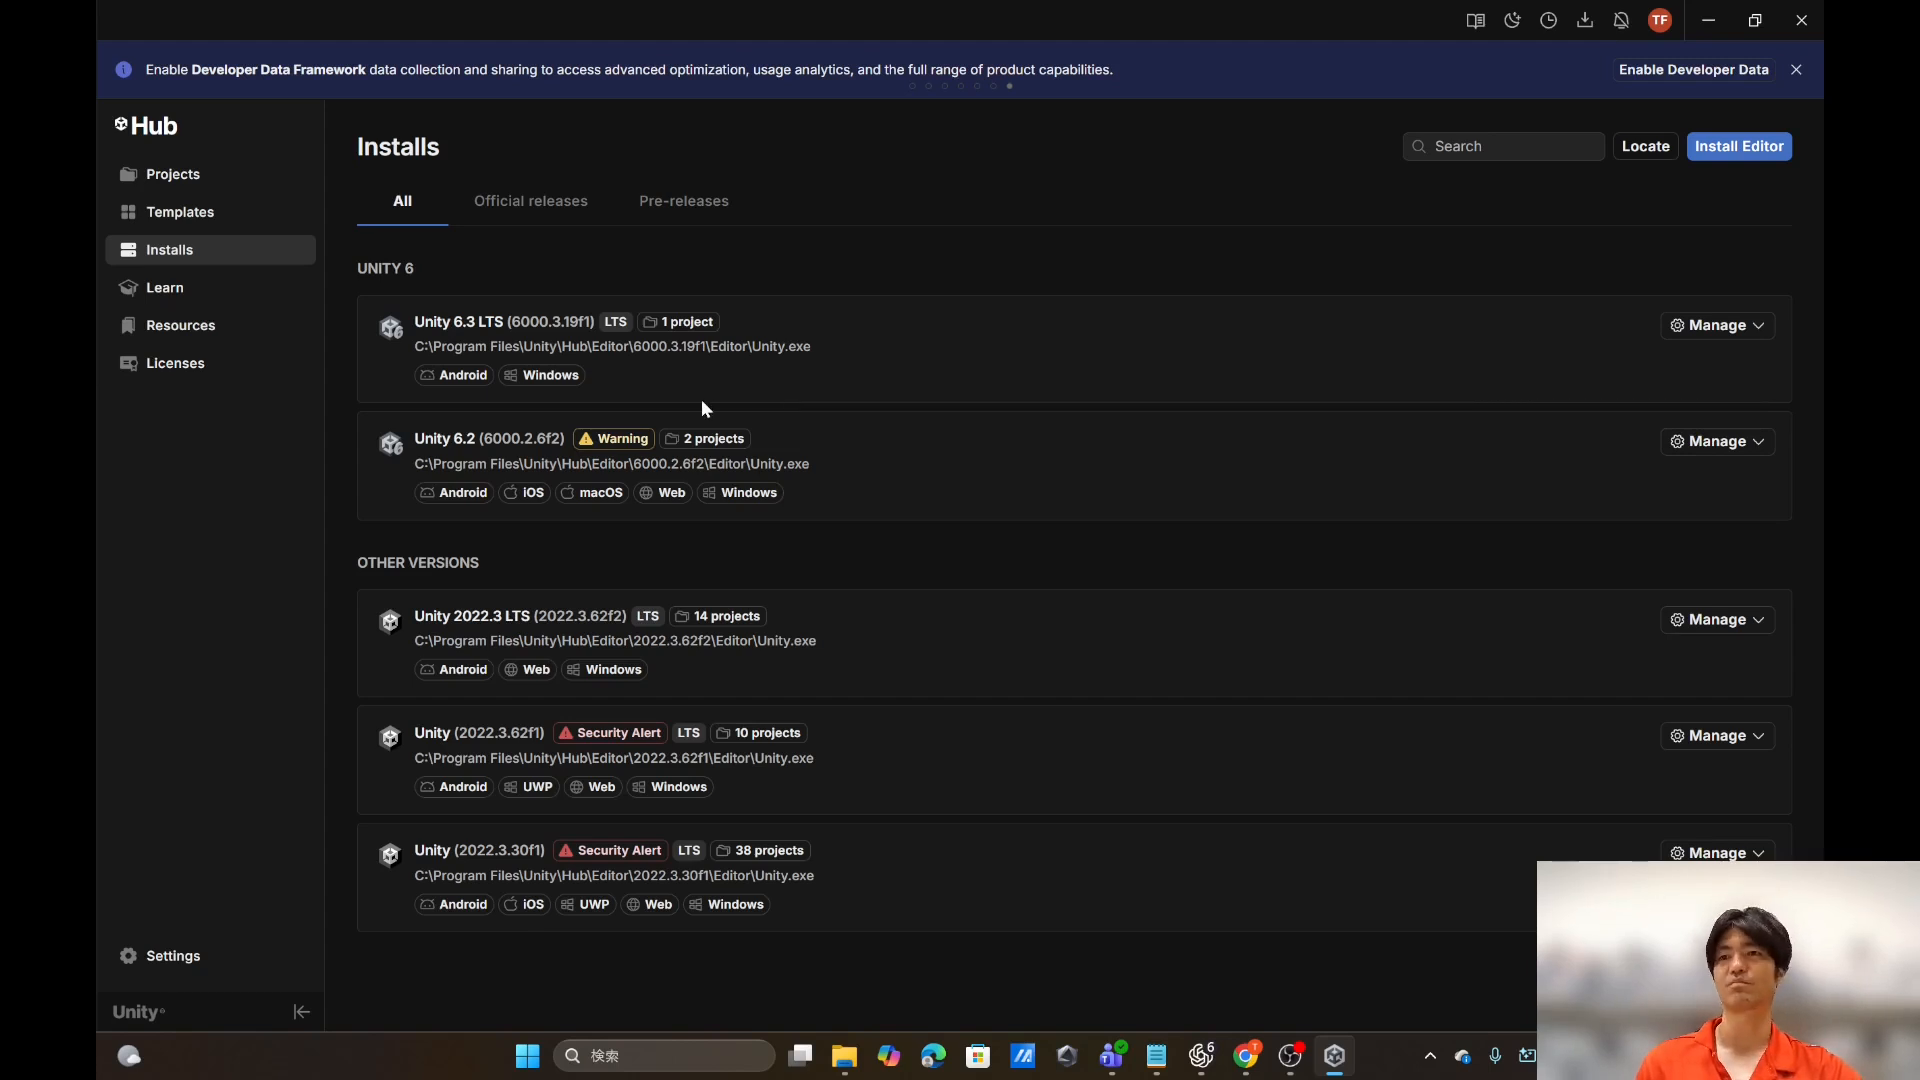Open Resources in the sidebar

(x=210, y=326)
